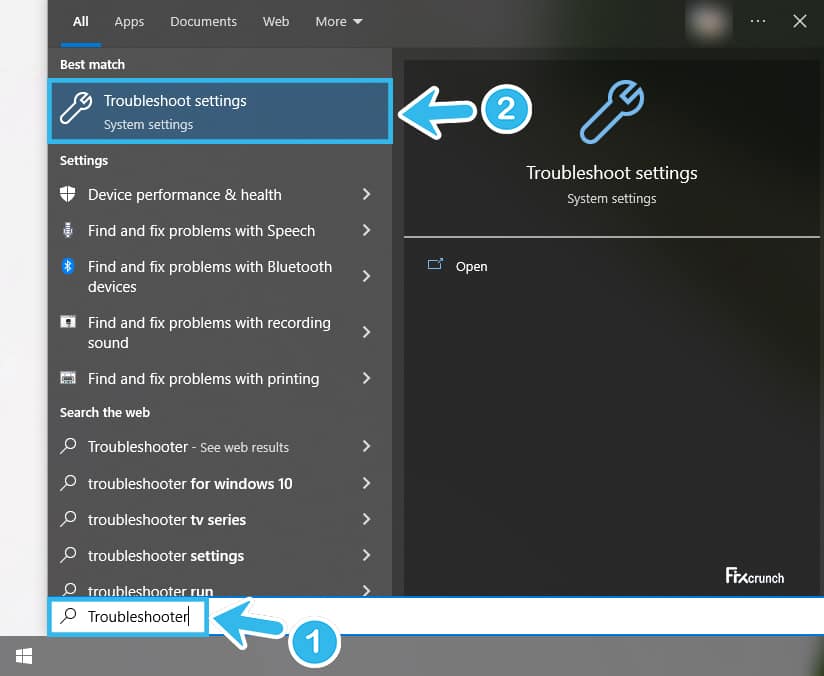Select the 'troubleshooter run' suggestion
824x676 pixels.
220,588
